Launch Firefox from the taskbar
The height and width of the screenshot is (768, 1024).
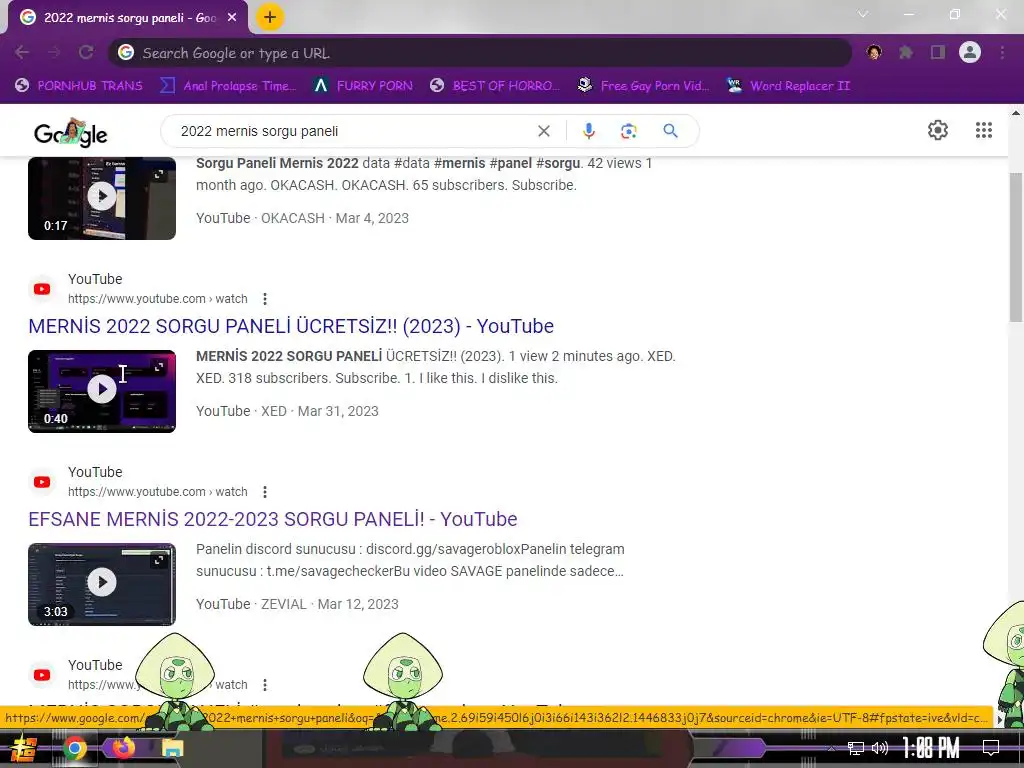click(x=123, y=748)
